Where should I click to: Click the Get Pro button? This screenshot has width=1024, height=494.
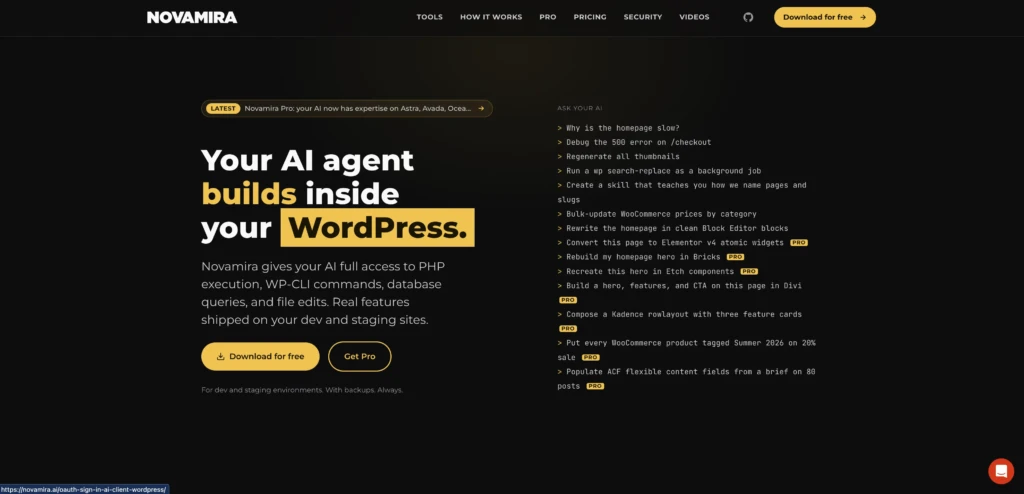(359, 357)
